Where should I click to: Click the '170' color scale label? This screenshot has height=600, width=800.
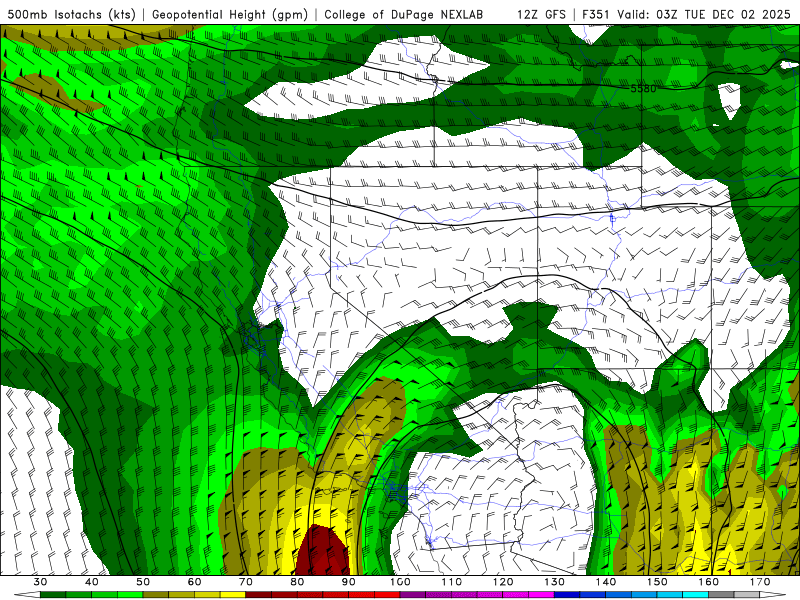point(760,582)
